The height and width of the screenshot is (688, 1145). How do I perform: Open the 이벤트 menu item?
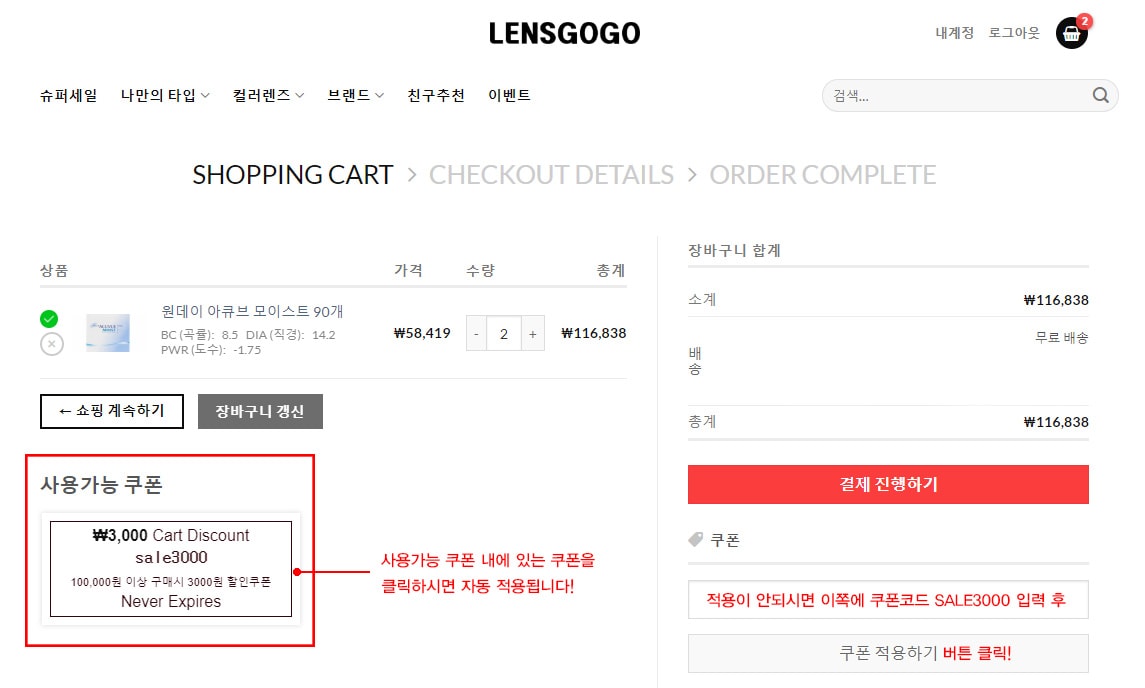pyautogui.click(x=509, y=96)
